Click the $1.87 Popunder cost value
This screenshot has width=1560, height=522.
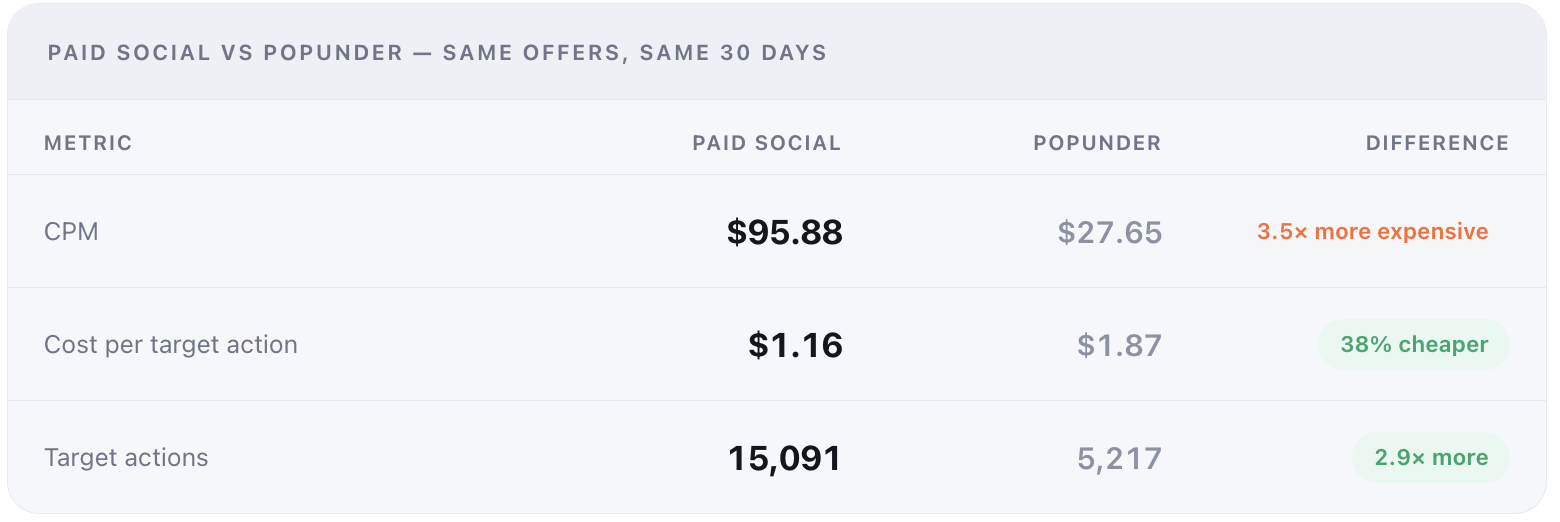point(1120,345)
